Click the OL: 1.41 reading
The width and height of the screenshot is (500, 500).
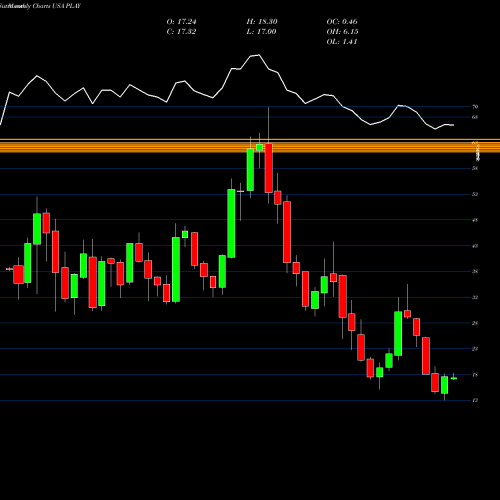tap(342, 42)
